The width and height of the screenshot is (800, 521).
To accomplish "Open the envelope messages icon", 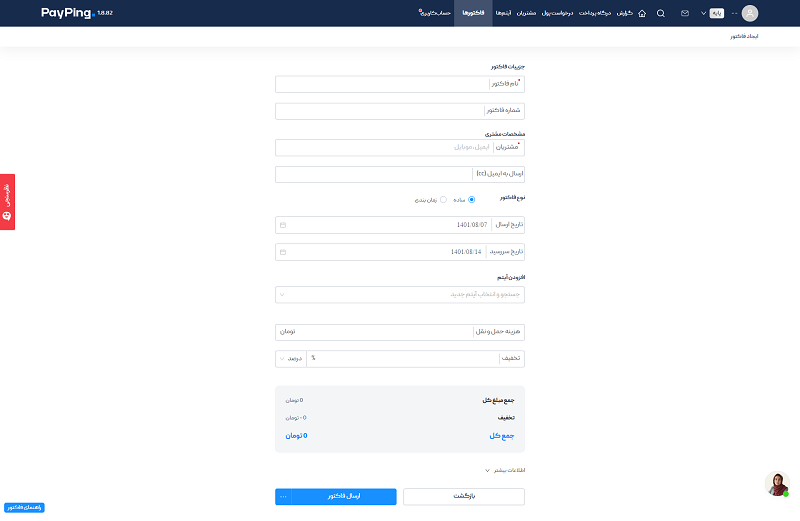I will (685, 13).
